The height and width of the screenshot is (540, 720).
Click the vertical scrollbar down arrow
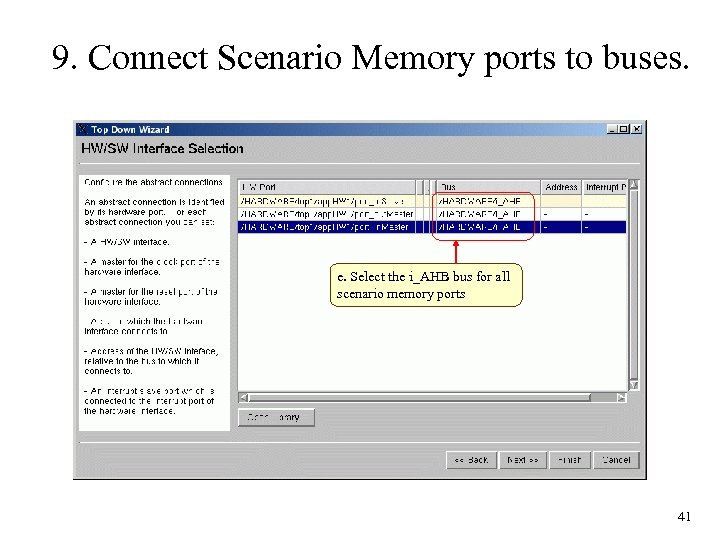(634, 385)
